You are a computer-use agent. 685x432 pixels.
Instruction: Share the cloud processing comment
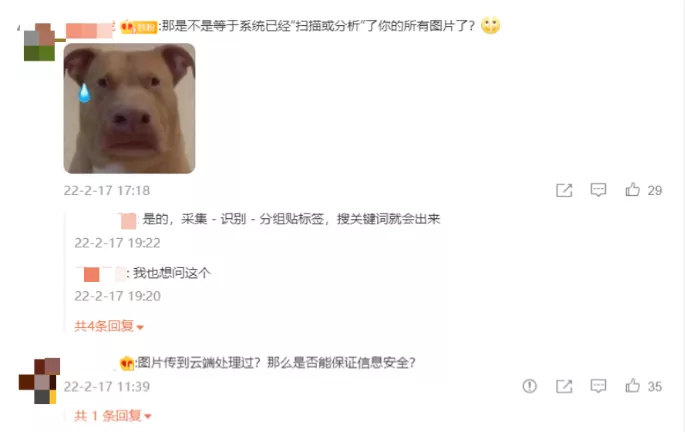click(x=564, y=386)
